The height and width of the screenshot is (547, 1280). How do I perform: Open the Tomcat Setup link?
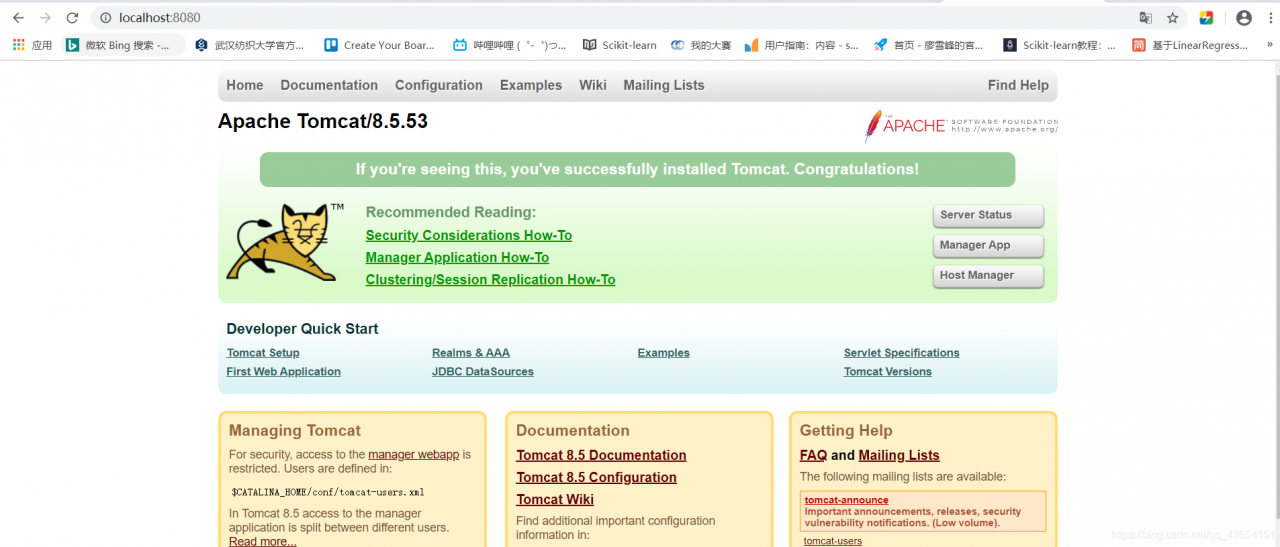coord(263,353)
